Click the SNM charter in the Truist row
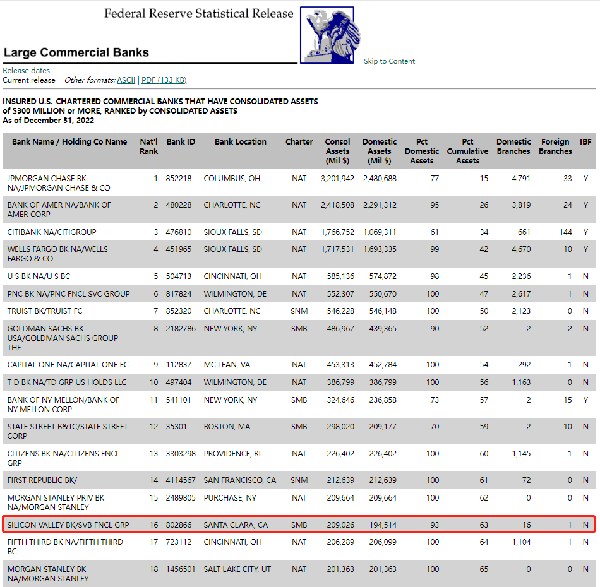This screenshot has width=600, height=587. tap(299, 311)
